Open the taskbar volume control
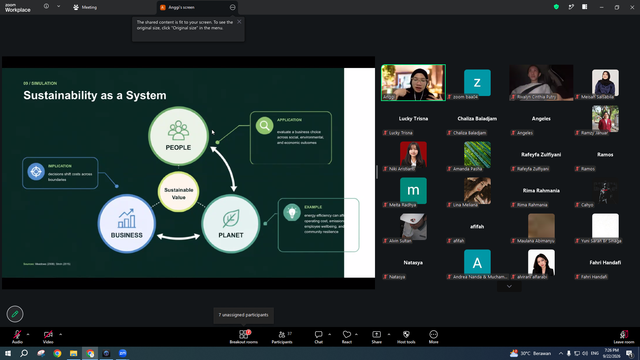Image resolution: width=640 pixels, height=360 pixels. click(x=585, y=353)
